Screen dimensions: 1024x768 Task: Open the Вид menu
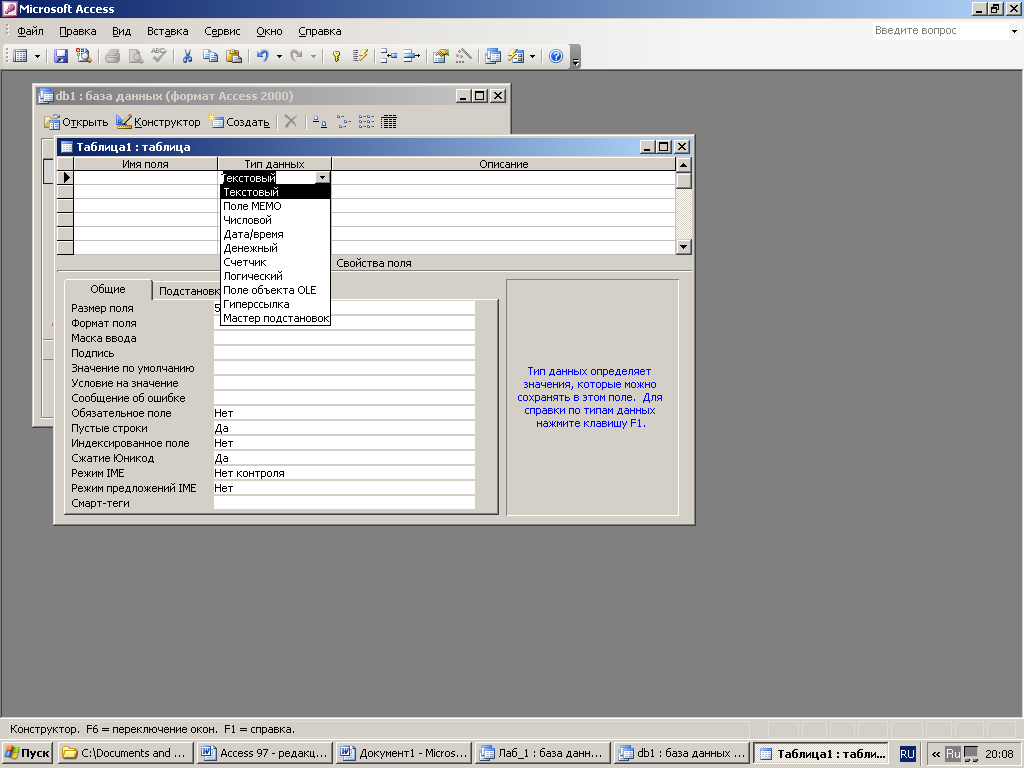point(121,31)
